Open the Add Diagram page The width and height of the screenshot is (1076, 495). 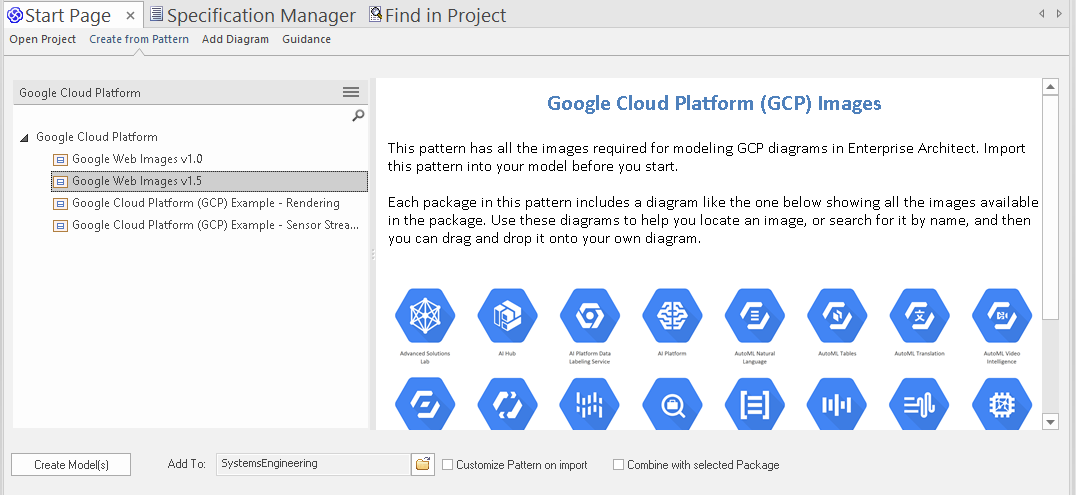235,39
